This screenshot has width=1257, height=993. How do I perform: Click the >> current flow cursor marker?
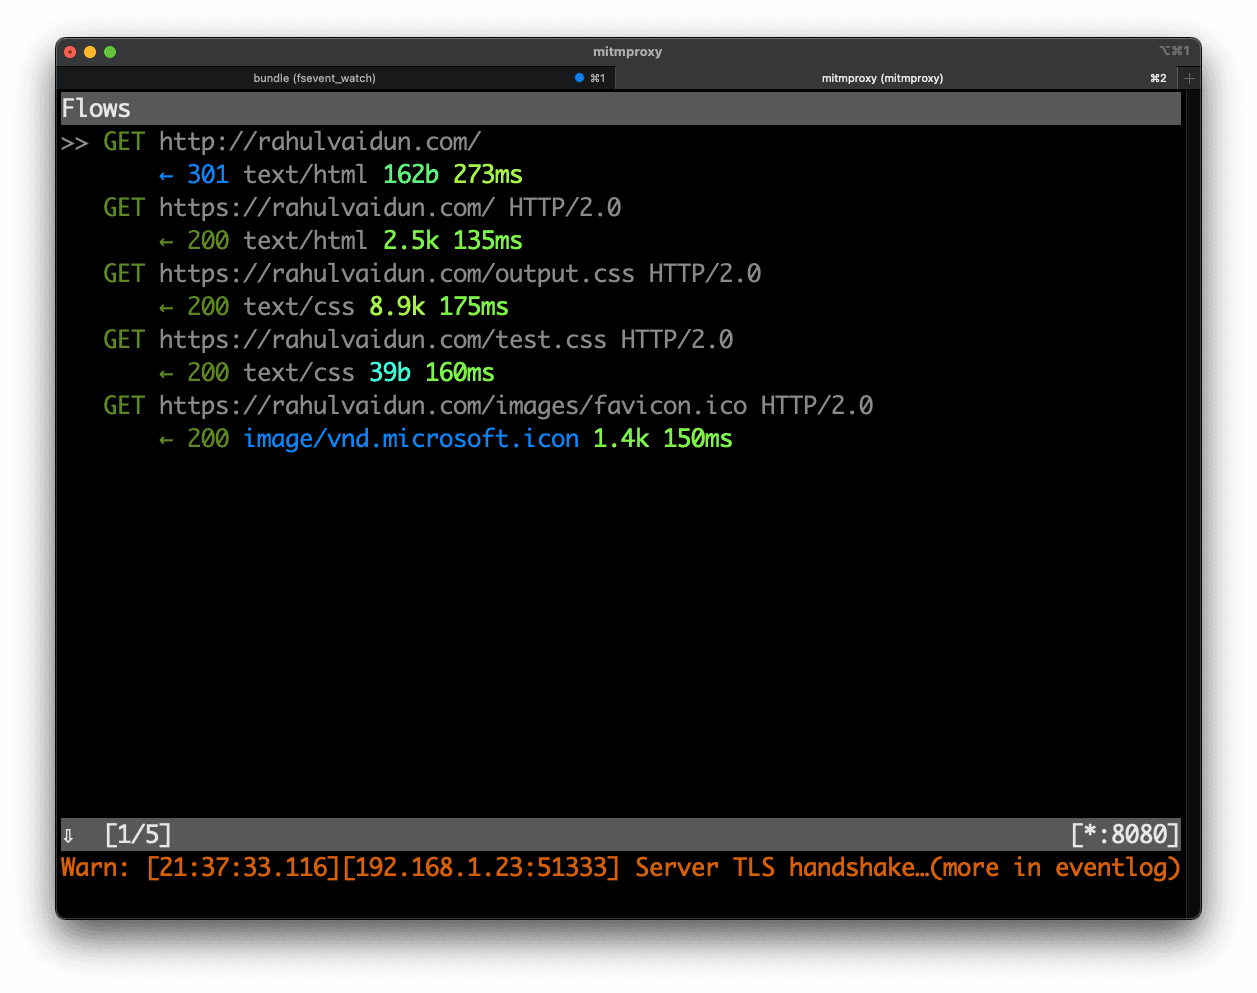point(75,143)
